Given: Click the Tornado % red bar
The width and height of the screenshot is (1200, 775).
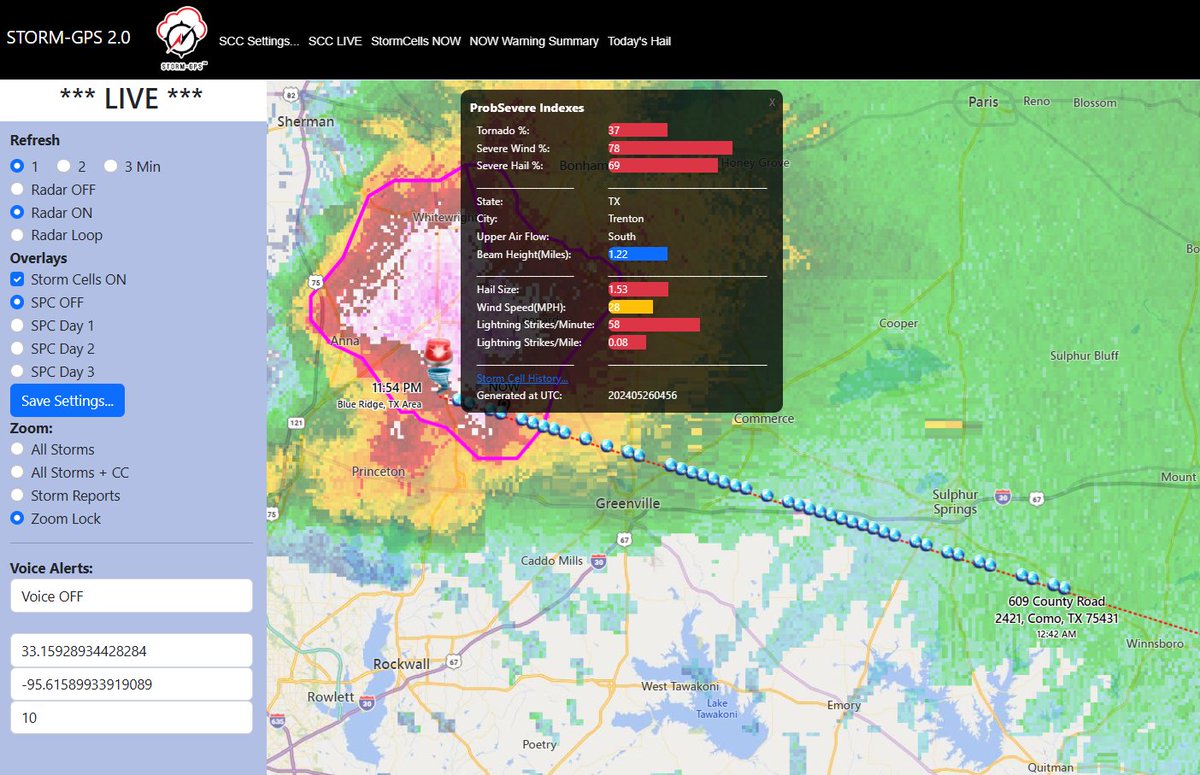Looking at the screenshot, I should click(x=637, y=130).
